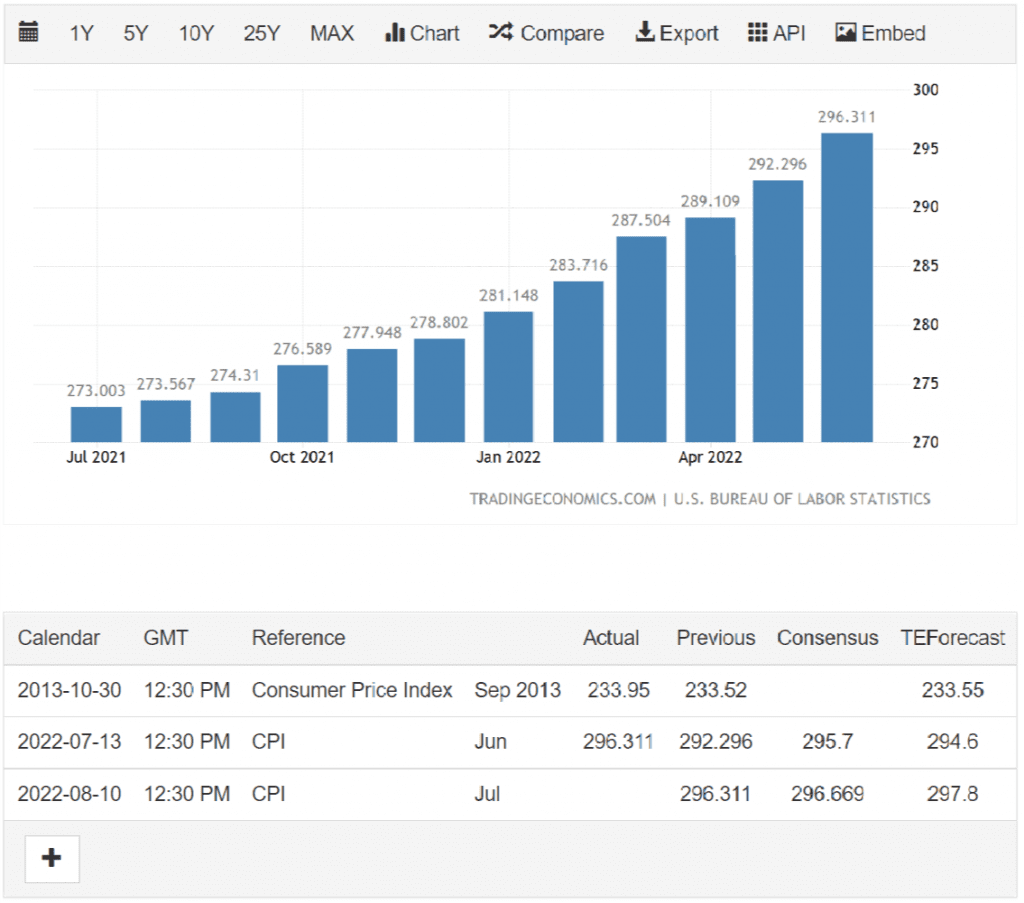The image size is (1024, 903).
Task: Select the 274.31 bar in the chart
Action: coord(235,417)
